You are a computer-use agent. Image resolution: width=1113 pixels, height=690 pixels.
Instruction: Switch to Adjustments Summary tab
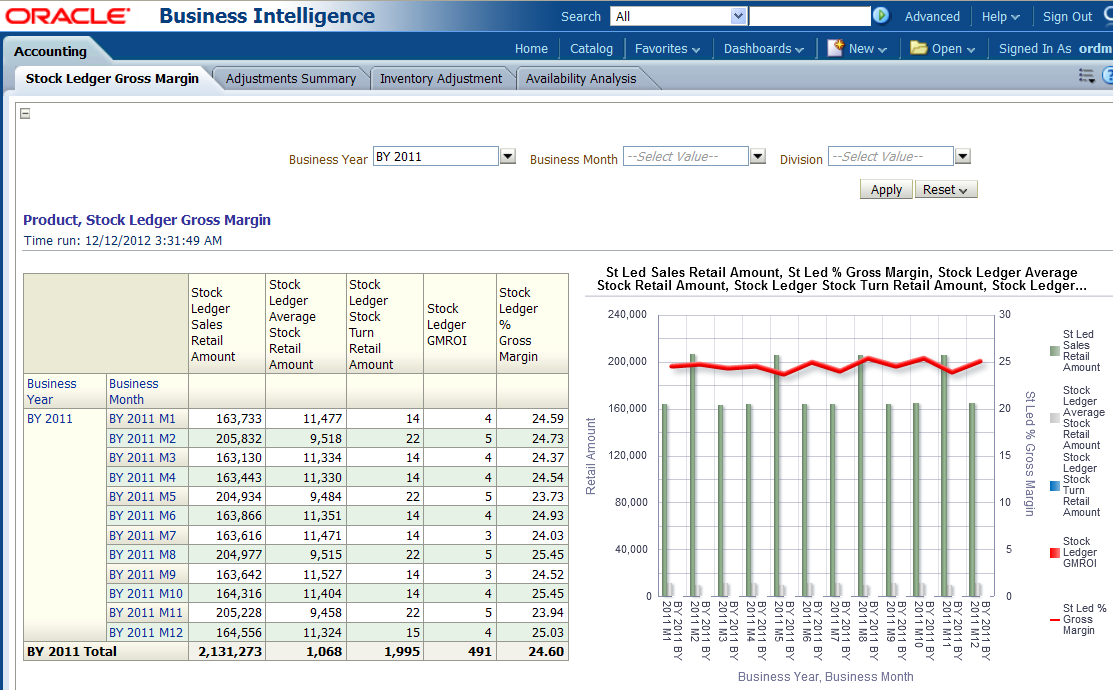pyautogui.click(x=290, y=79)
